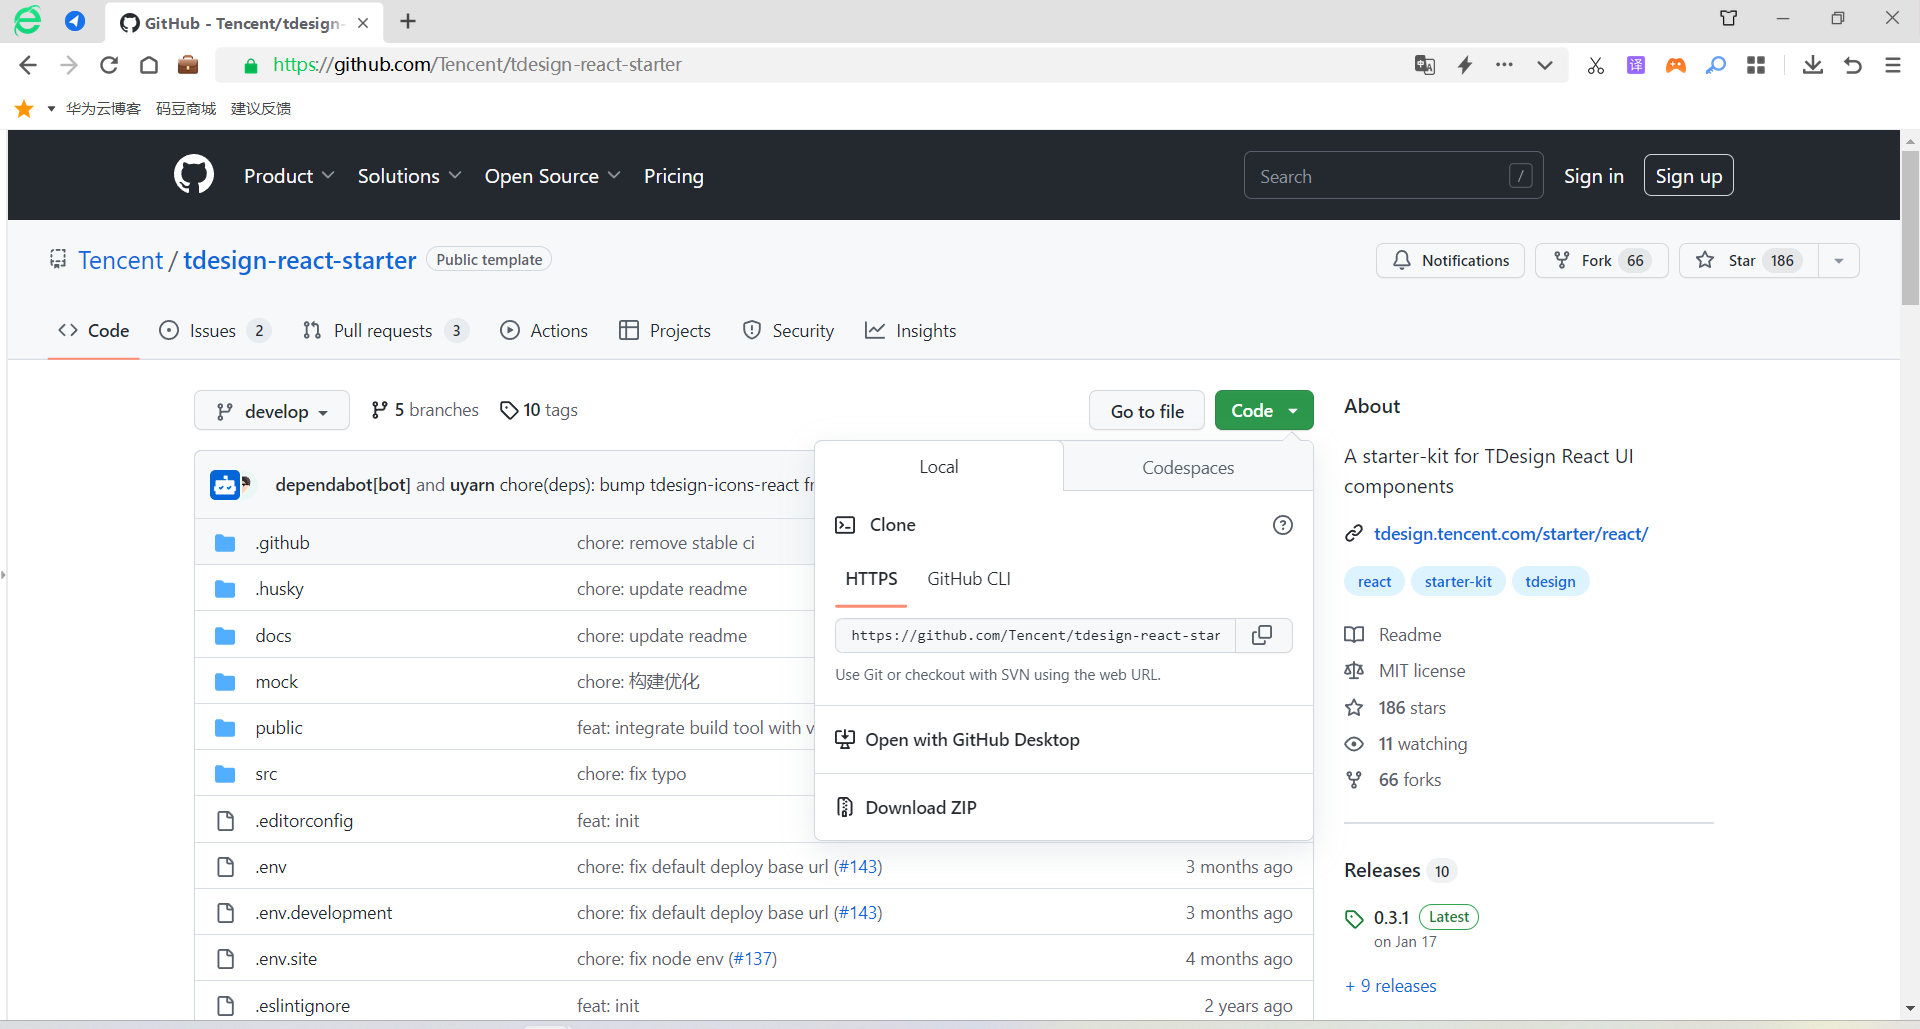Open the Actions tab
Viewport: 1920px width, 1029px height.
pos(544,331)
